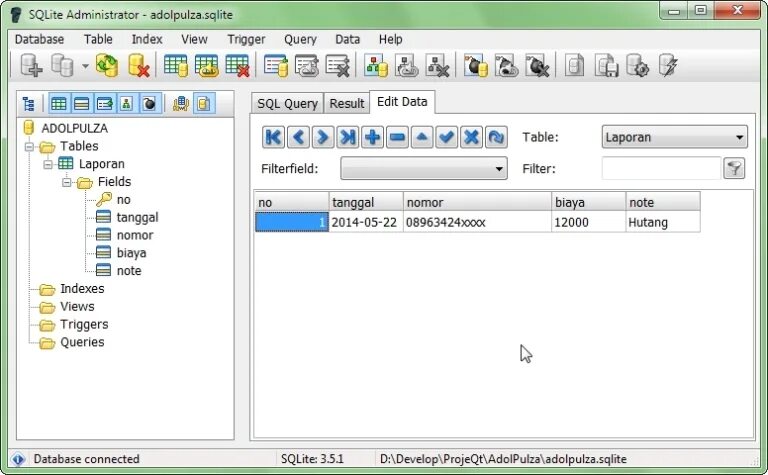Collapse the Fields folder node
This screenshot has width=768, height=475.
[67, 182]
